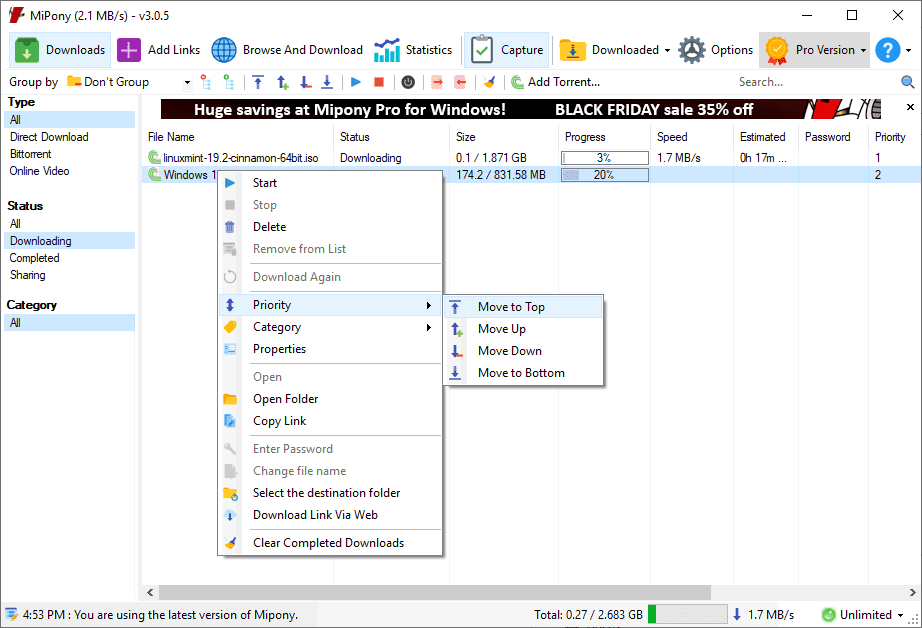
Task: Select Direct Download type filter
Action: point(49,137)
